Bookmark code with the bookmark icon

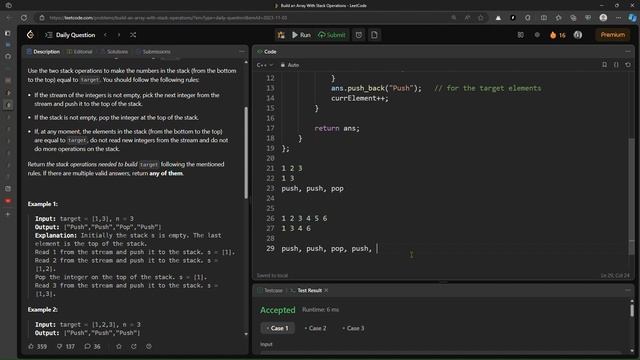pyautogui.click(x=604, y=65)
